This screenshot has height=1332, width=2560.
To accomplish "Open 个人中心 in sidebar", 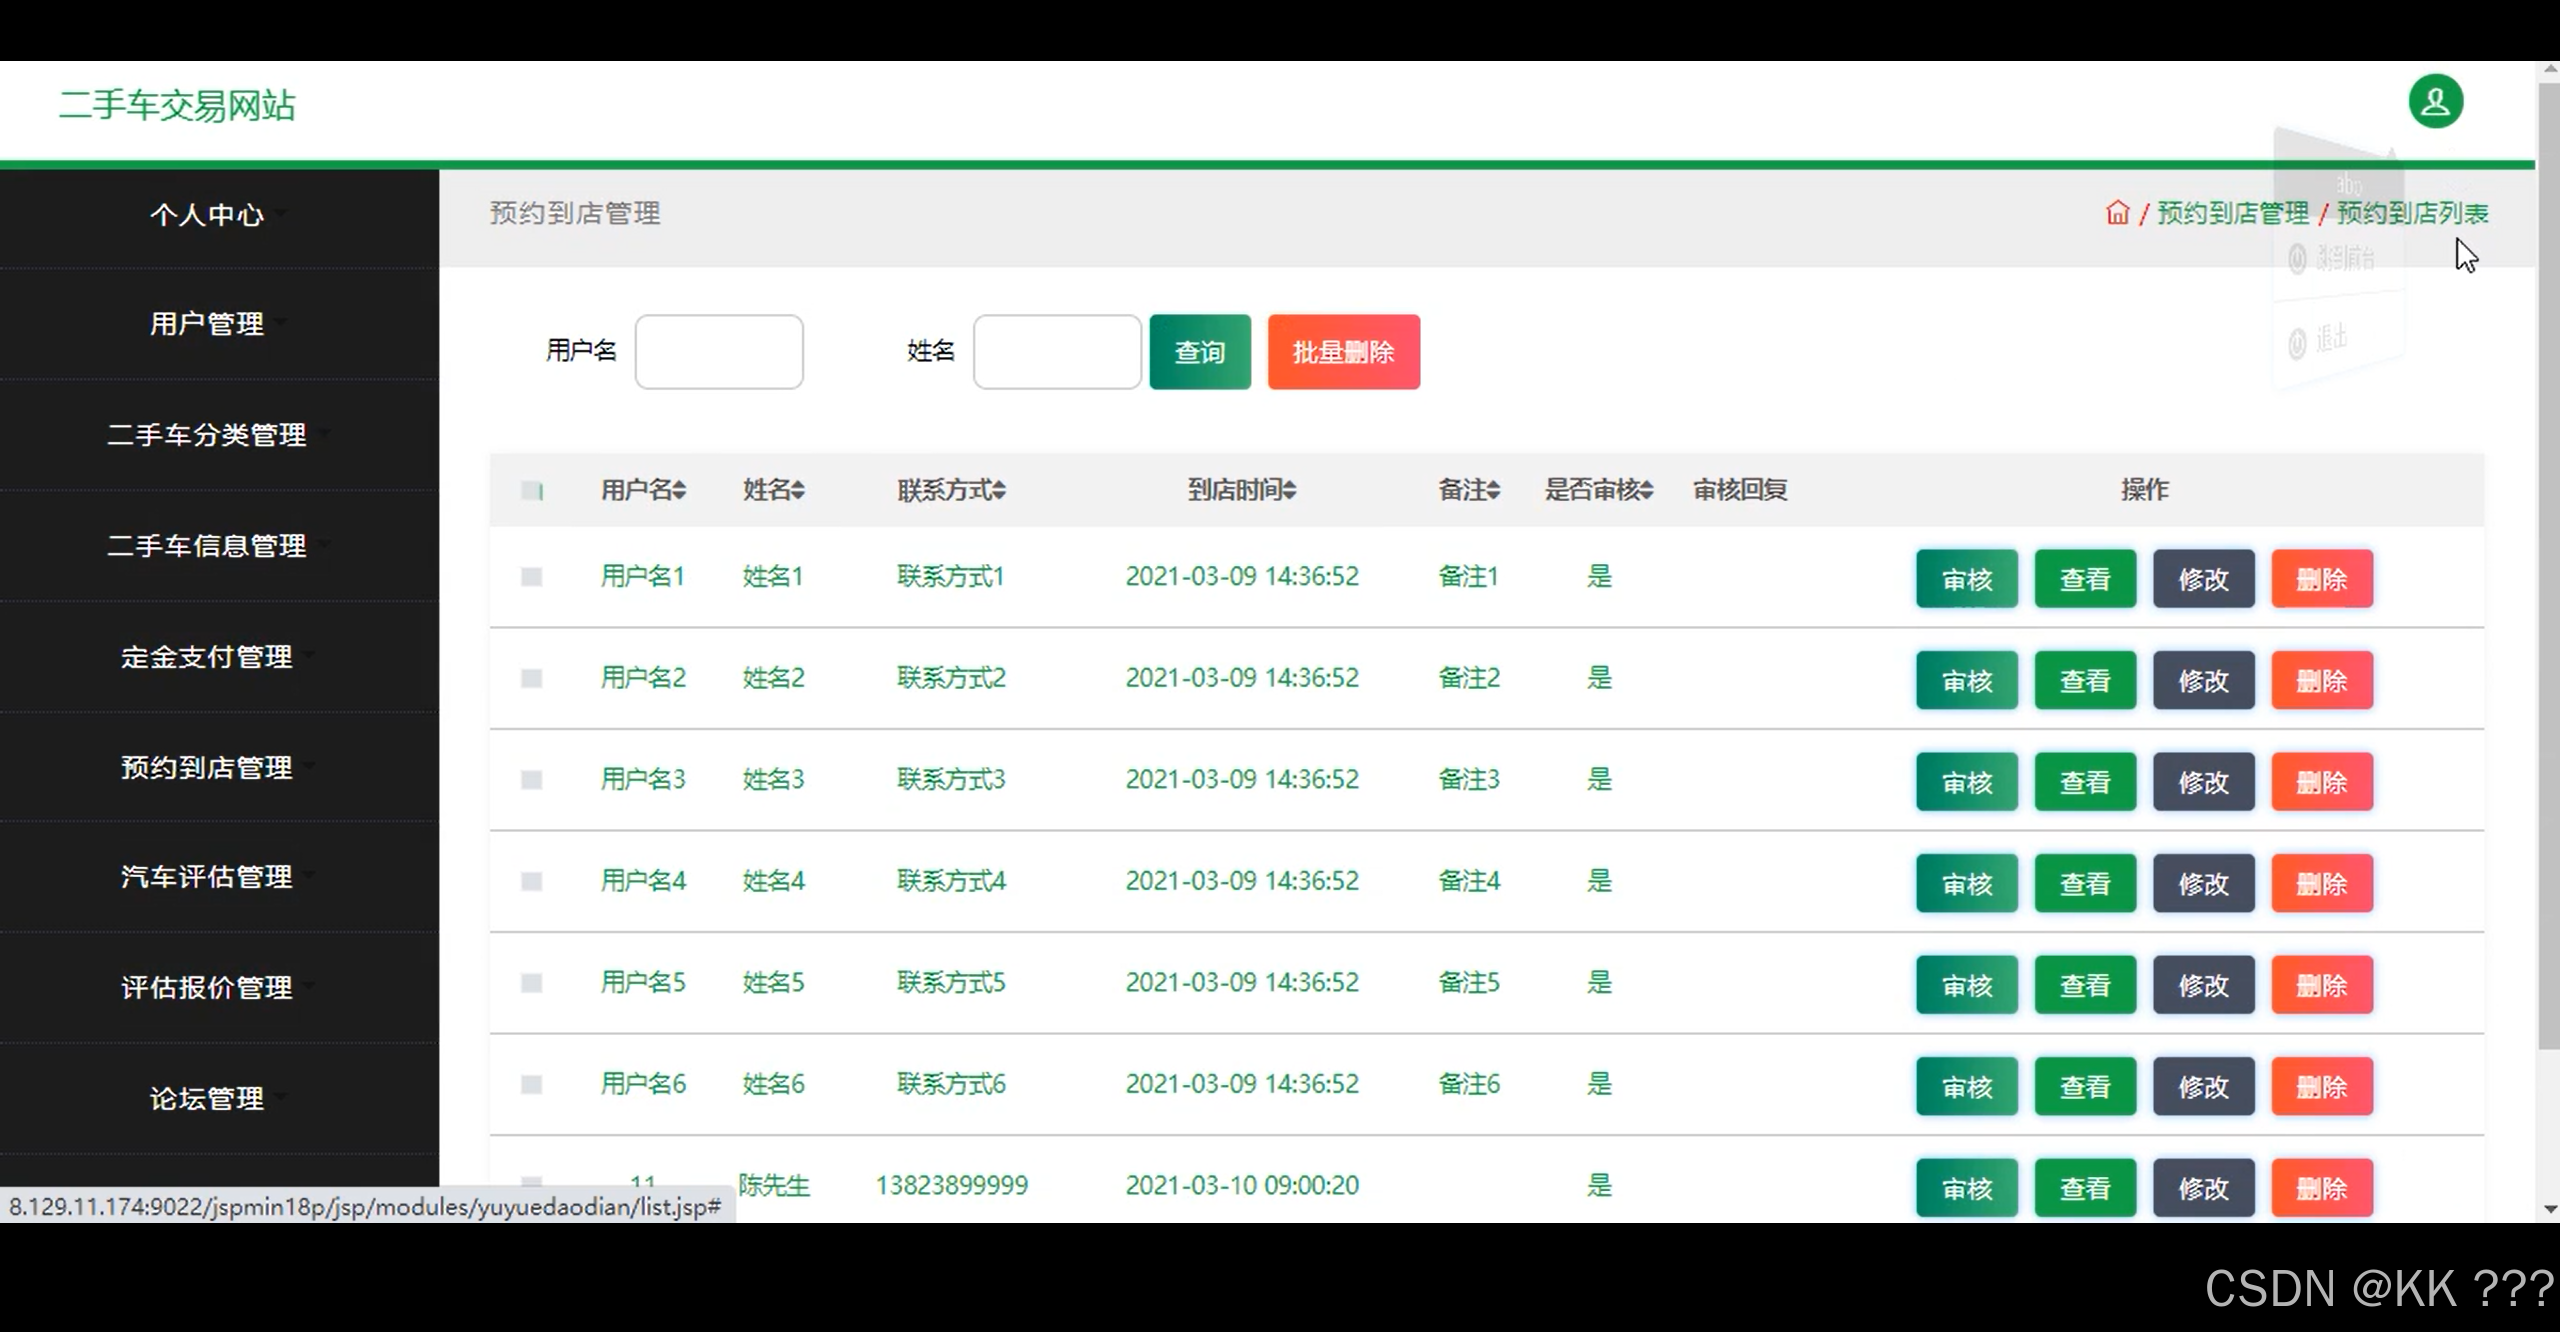I will [207, 214].
